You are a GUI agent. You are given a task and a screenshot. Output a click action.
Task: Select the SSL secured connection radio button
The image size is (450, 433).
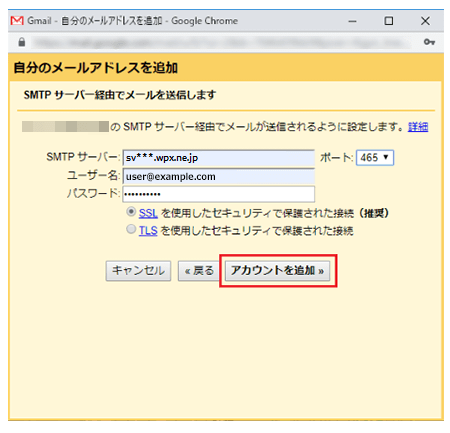pos(131,212)
